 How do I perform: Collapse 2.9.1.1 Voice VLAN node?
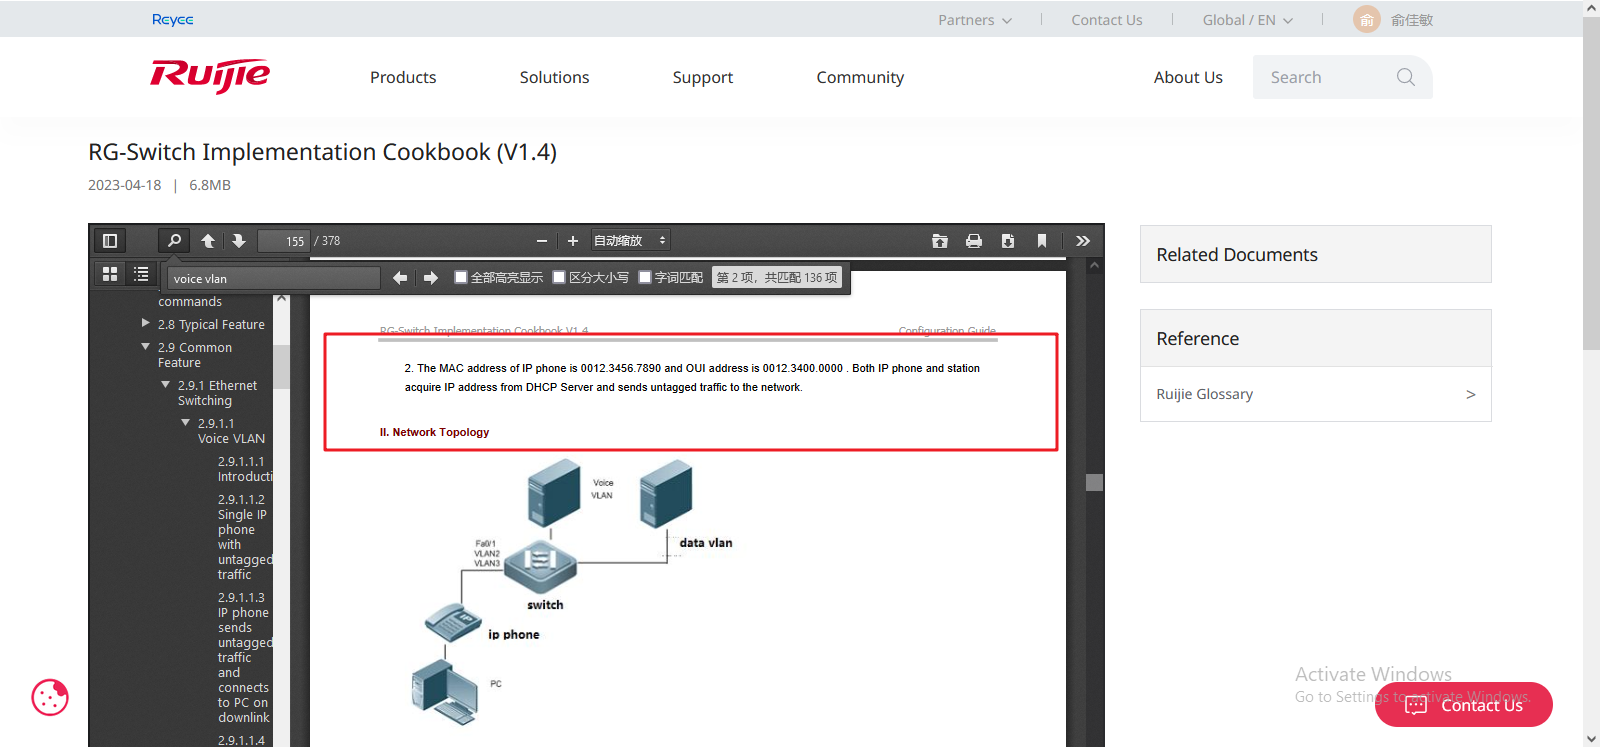[186, 422]
